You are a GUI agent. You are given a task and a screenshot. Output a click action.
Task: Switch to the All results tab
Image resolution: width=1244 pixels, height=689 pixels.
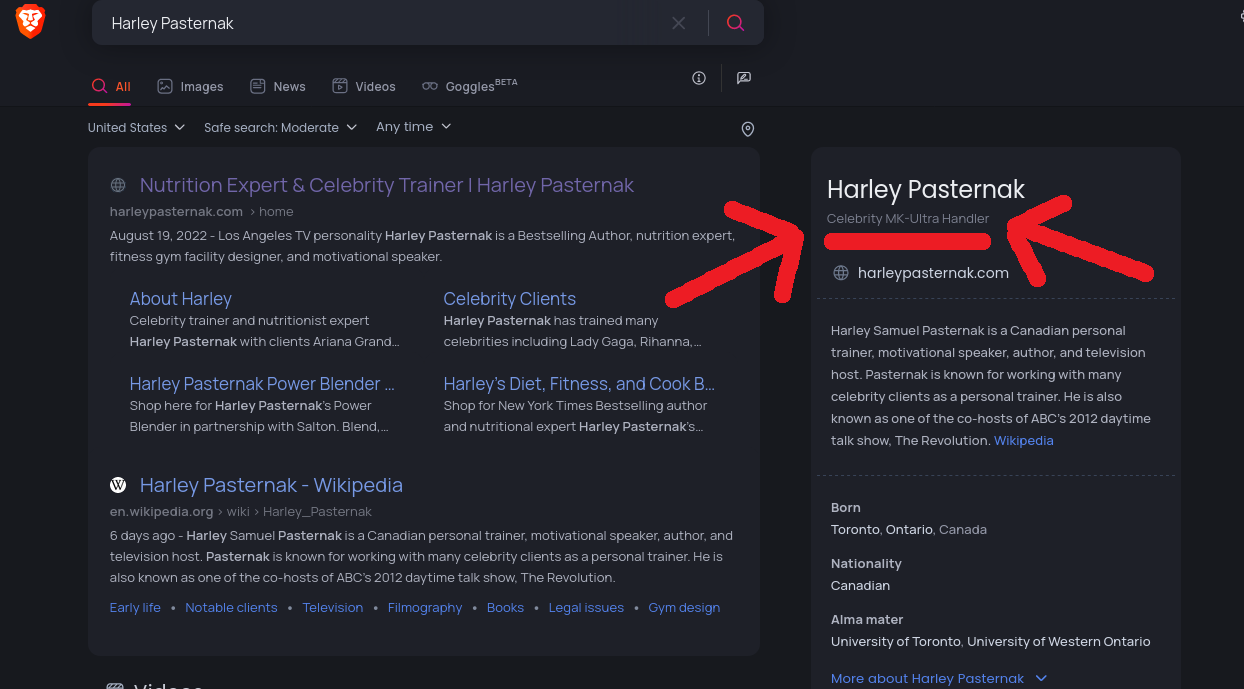[111, 86]
